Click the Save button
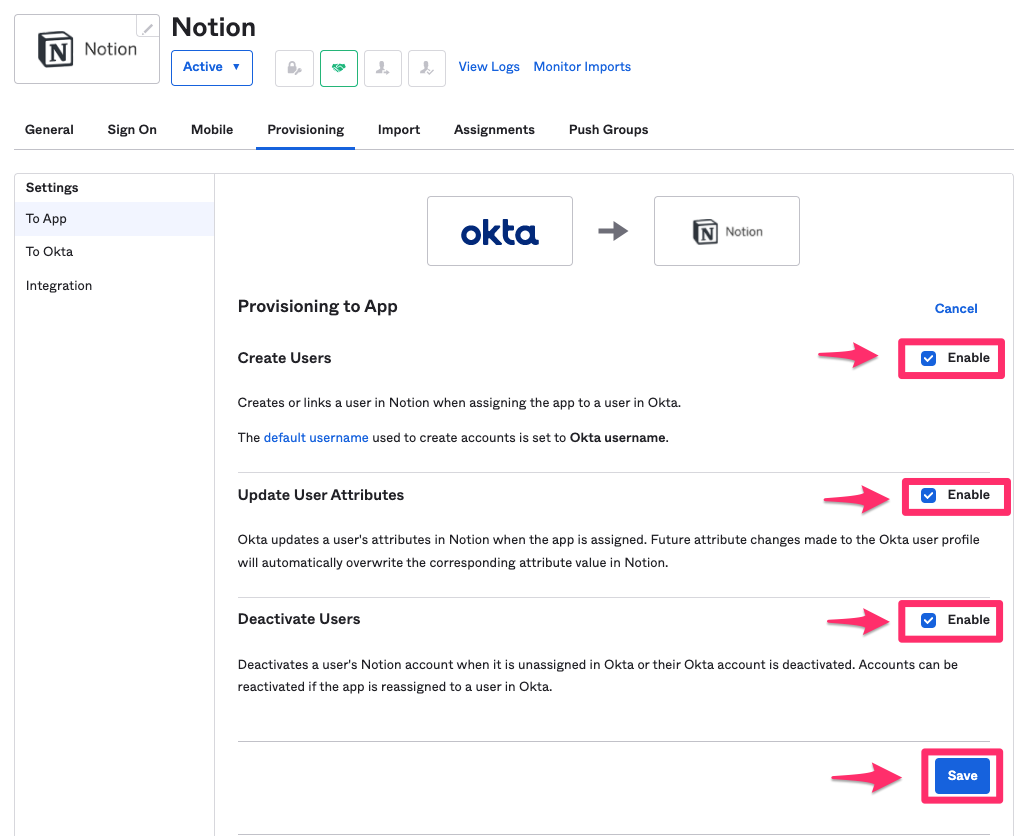1019x836 pixels. pyautogui.click(x=961, y=775)
